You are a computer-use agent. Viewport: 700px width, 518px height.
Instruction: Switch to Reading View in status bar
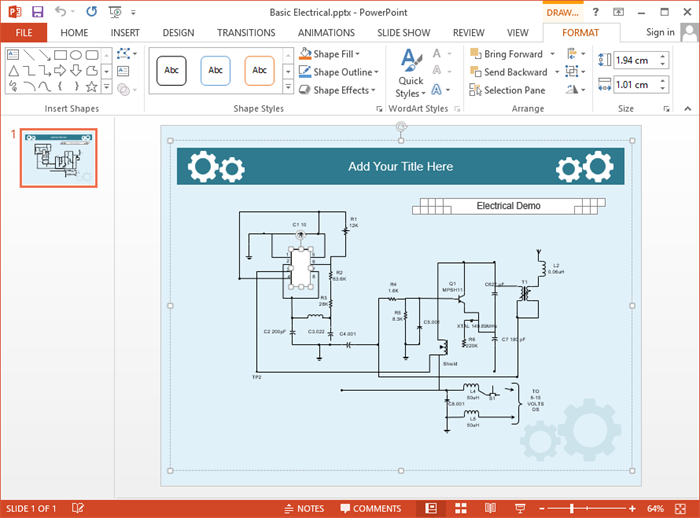pyautogui.click(x=489, y=508)
